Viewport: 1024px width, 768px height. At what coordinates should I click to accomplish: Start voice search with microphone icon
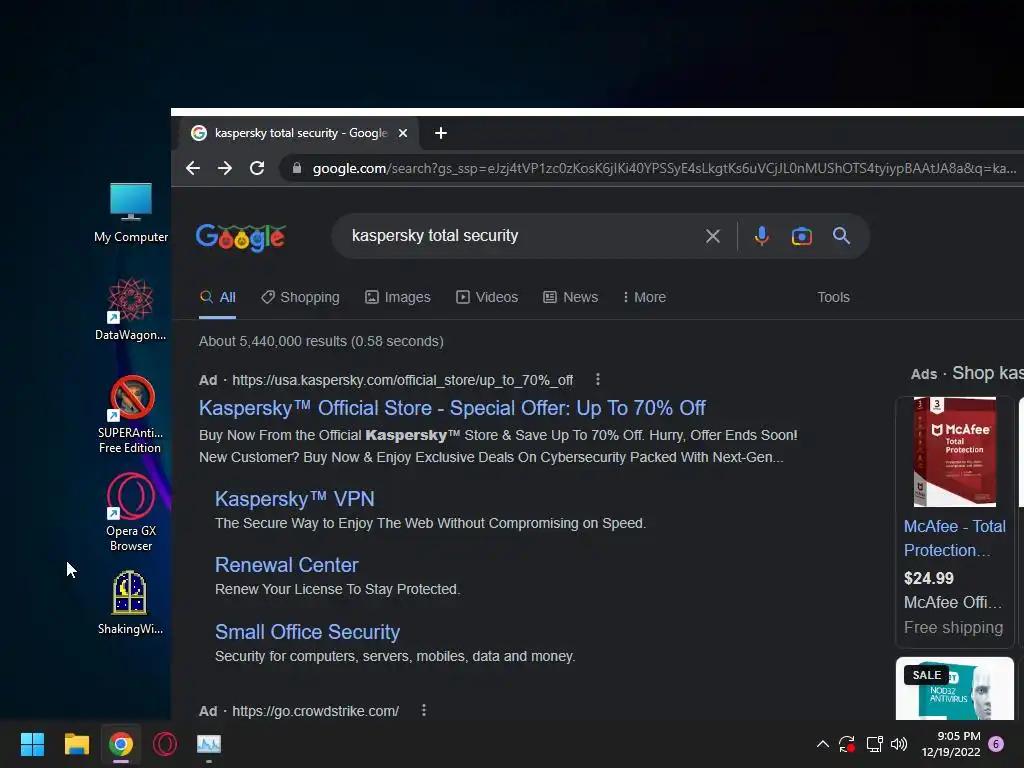coord(761,236)
